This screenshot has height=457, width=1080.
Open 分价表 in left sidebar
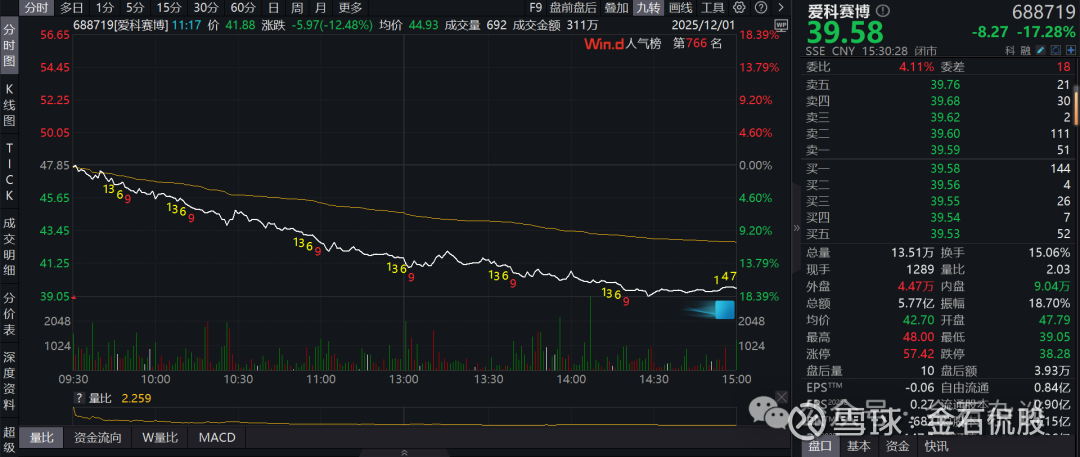[x=10, y=316]
